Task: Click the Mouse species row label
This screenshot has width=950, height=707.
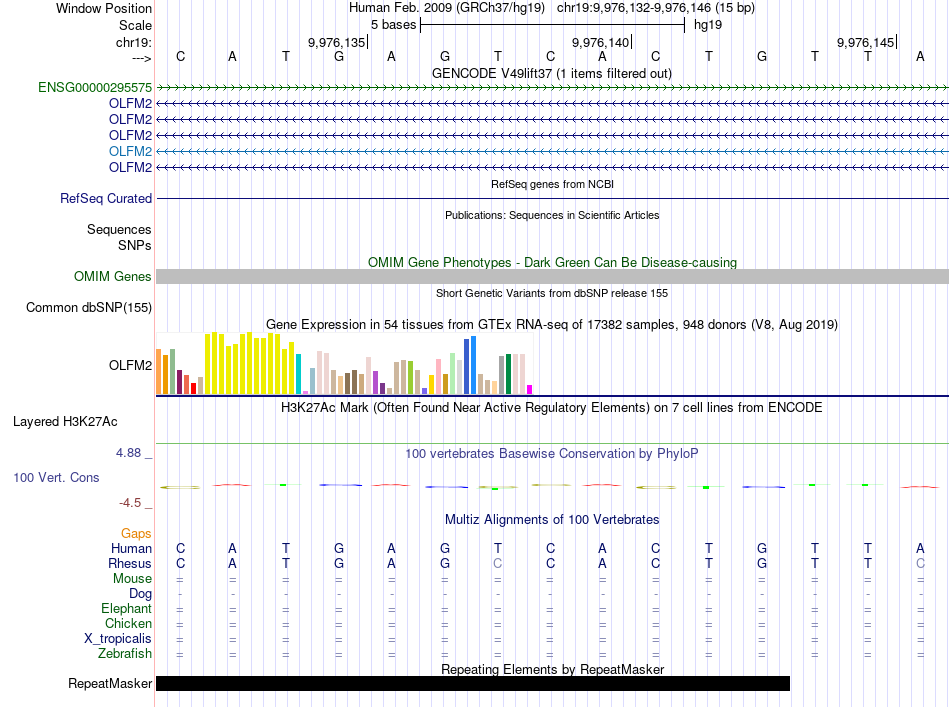Action: [x=132, y=579]
